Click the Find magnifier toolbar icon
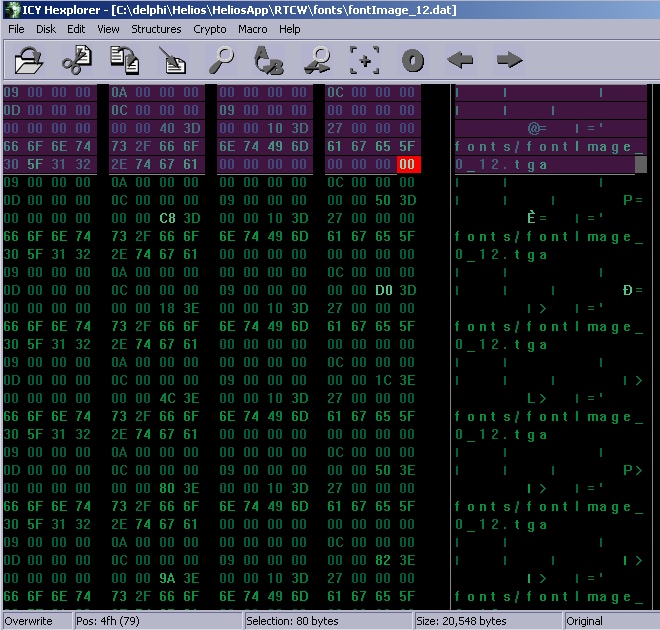This screenshot has height=630, width=660. coord(221,61)
